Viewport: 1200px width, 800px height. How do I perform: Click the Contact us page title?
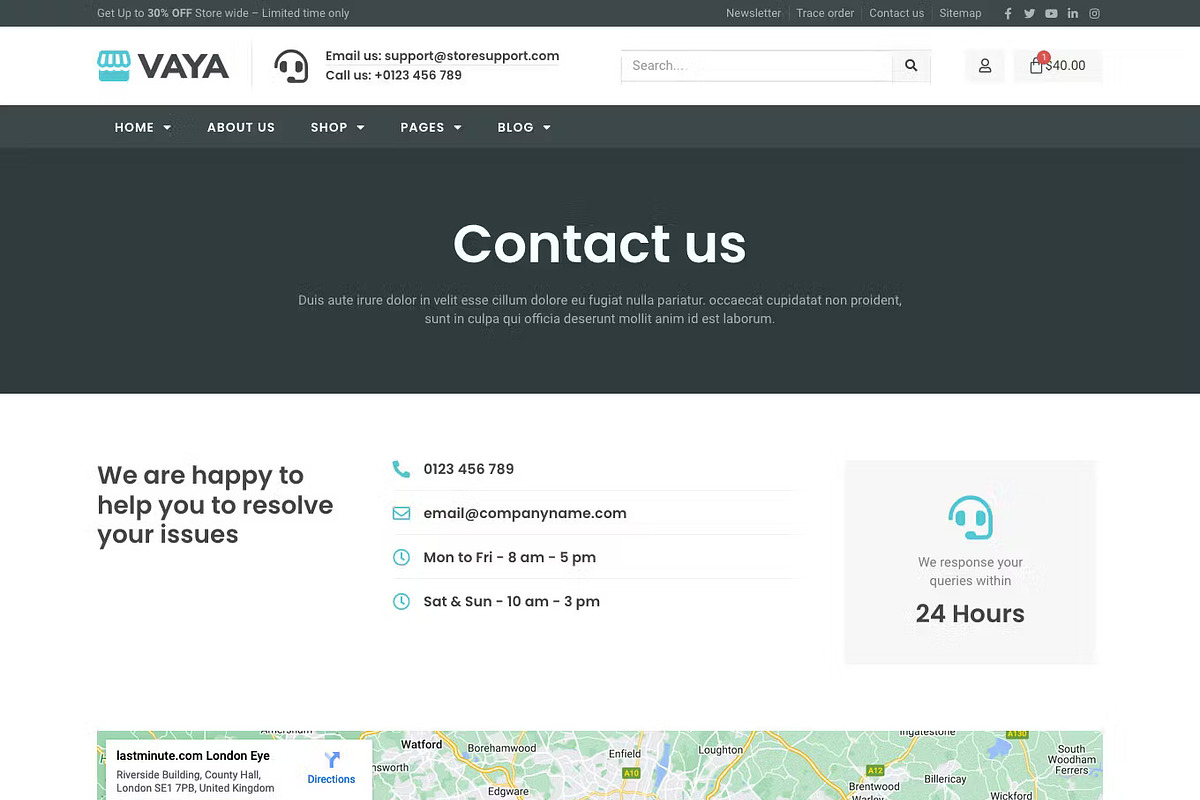[600, 243]
